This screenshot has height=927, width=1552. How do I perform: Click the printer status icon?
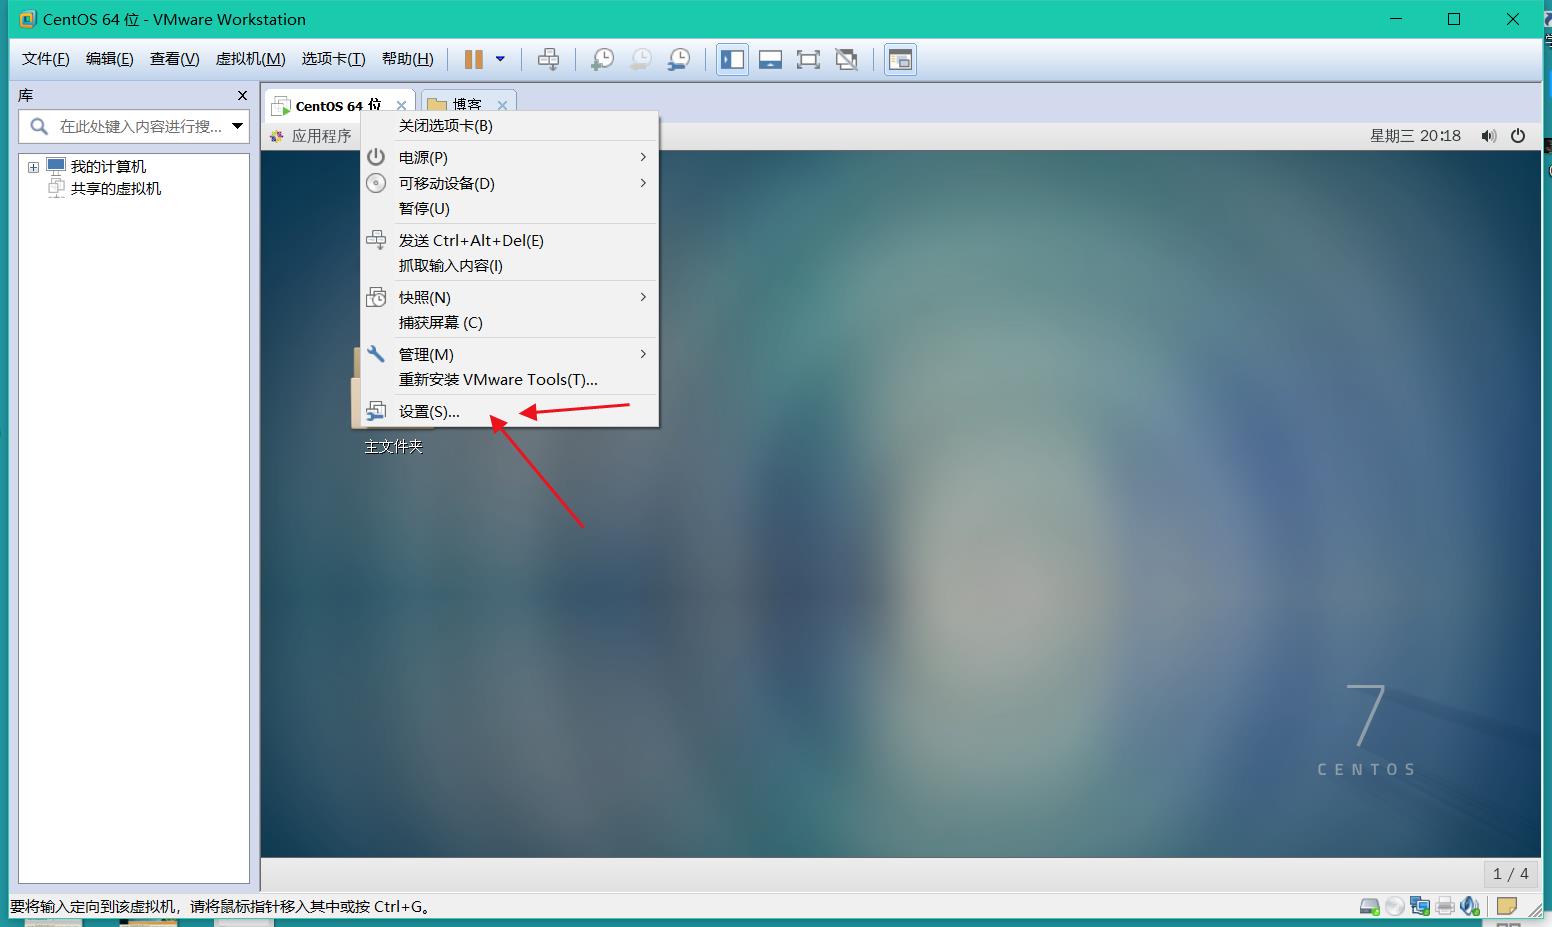(x=1445, y=906)
